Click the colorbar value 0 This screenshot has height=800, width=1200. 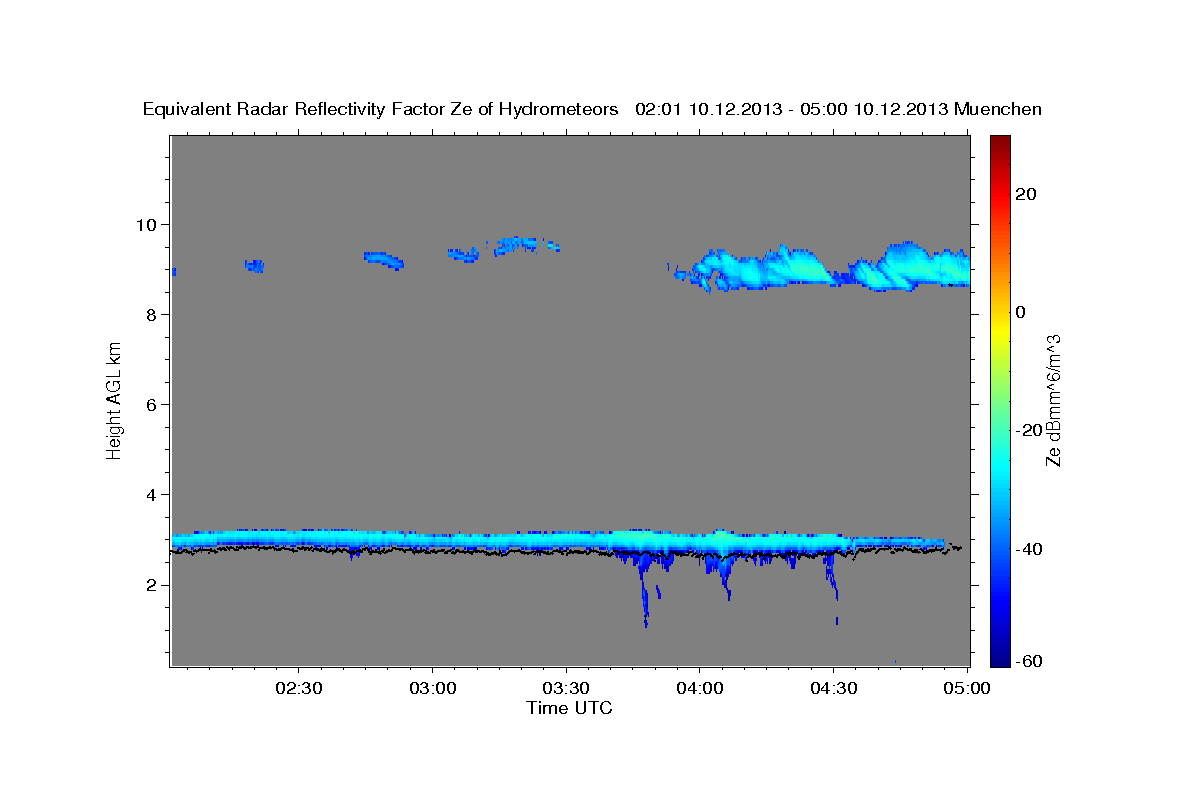[1020, 312]
